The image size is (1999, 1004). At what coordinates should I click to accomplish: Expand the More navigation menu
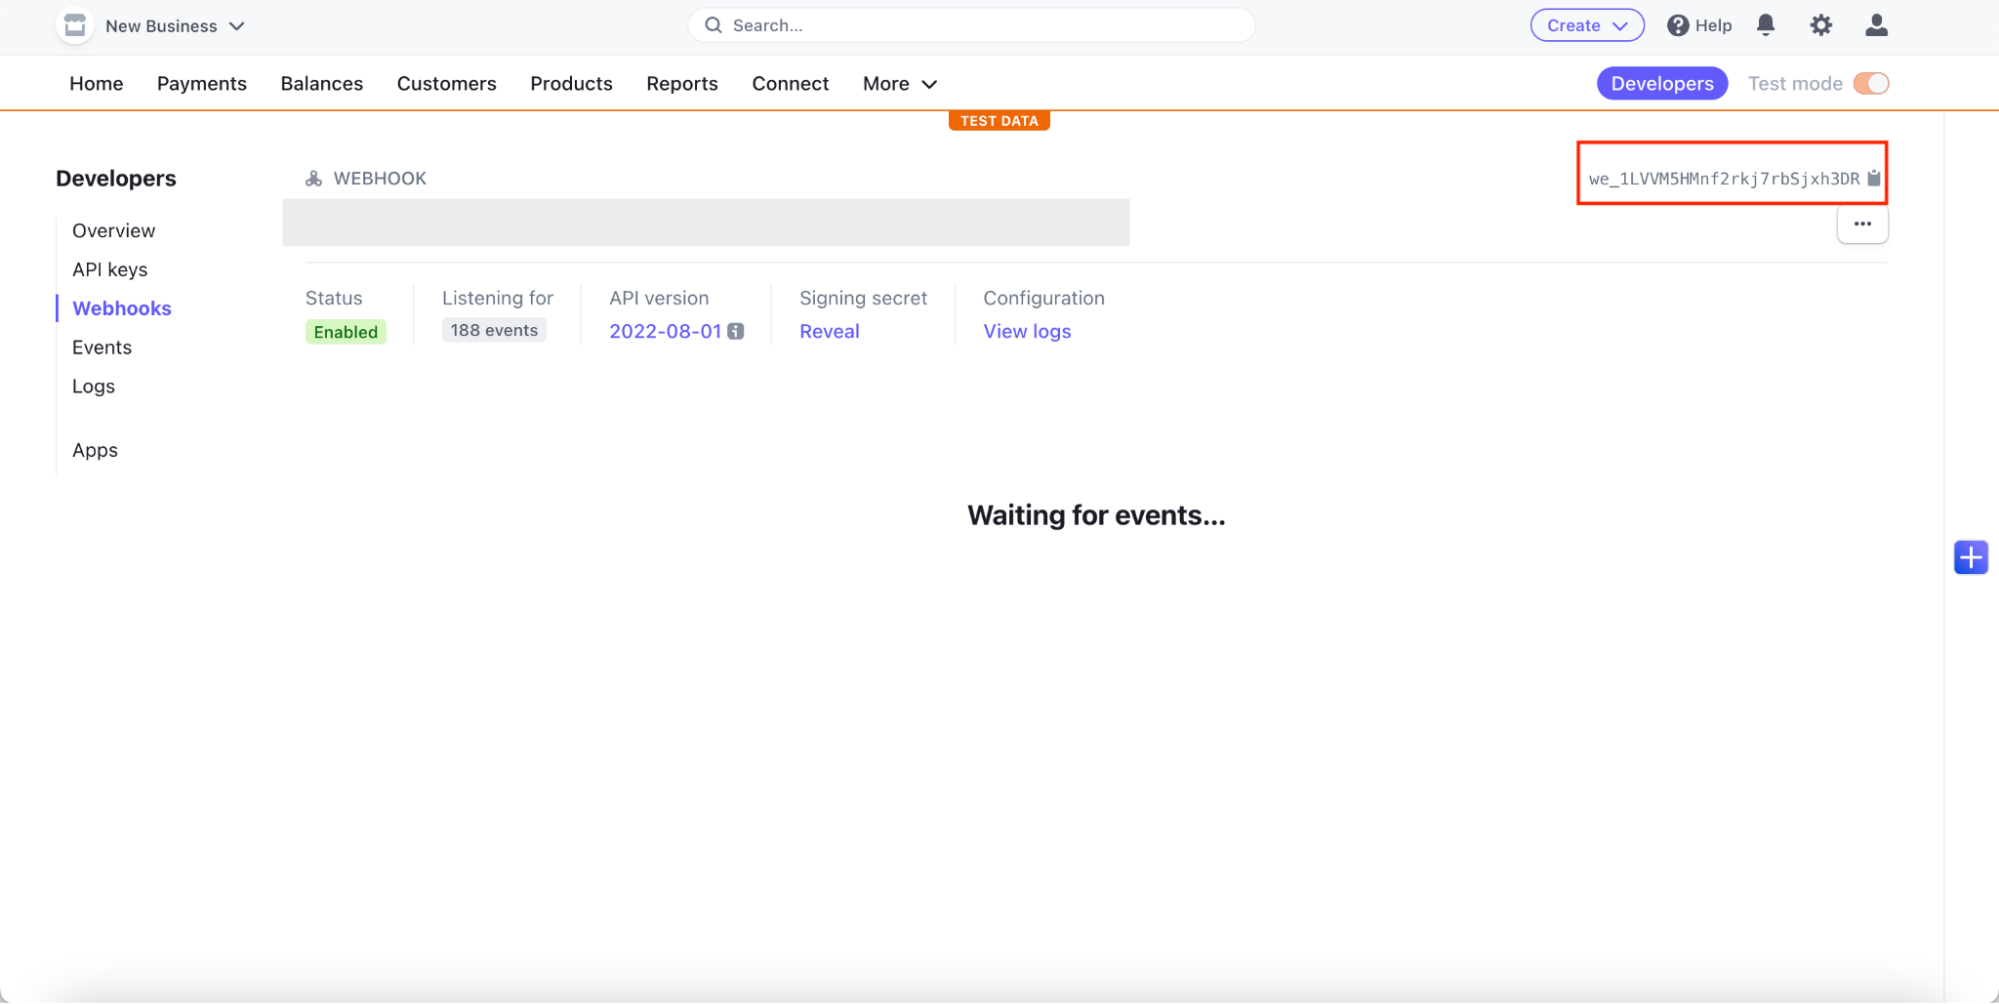(897, 84)
